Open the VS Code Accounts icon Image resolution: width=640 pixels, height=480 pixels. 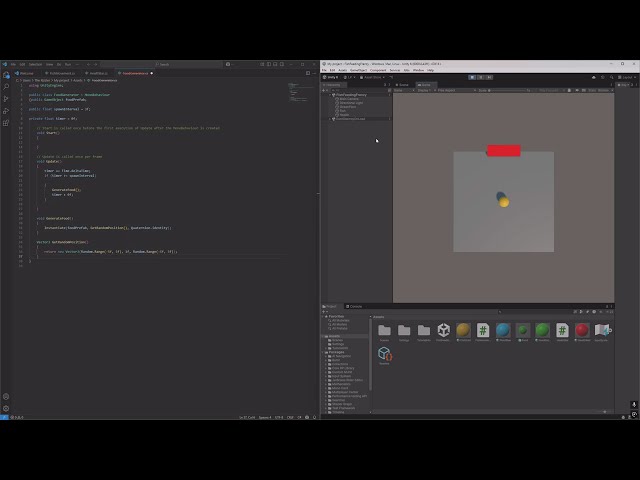(x=6, y=396)
